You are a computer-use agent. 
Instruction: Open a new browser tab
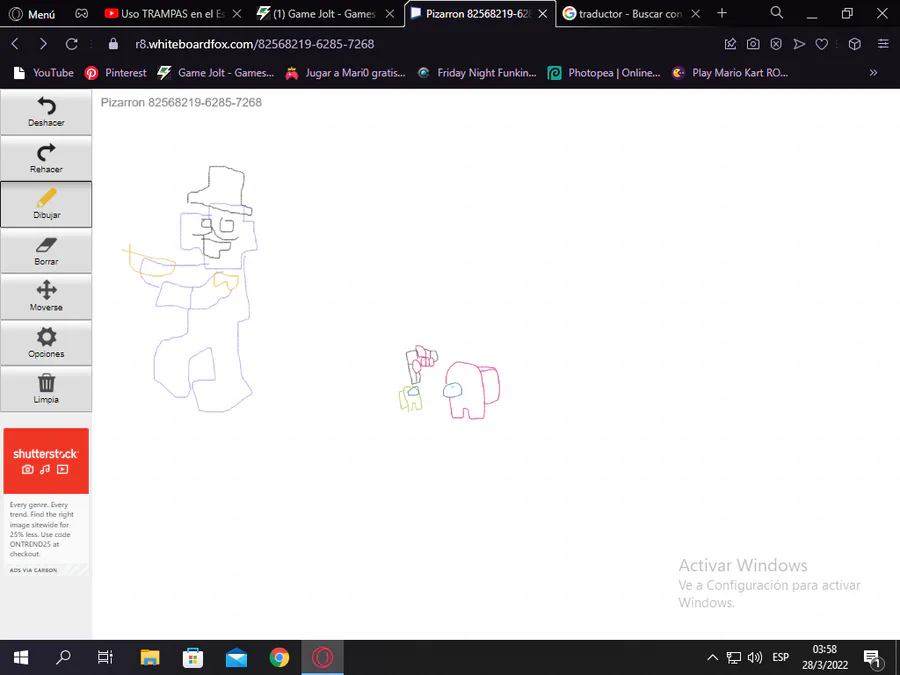722,13
